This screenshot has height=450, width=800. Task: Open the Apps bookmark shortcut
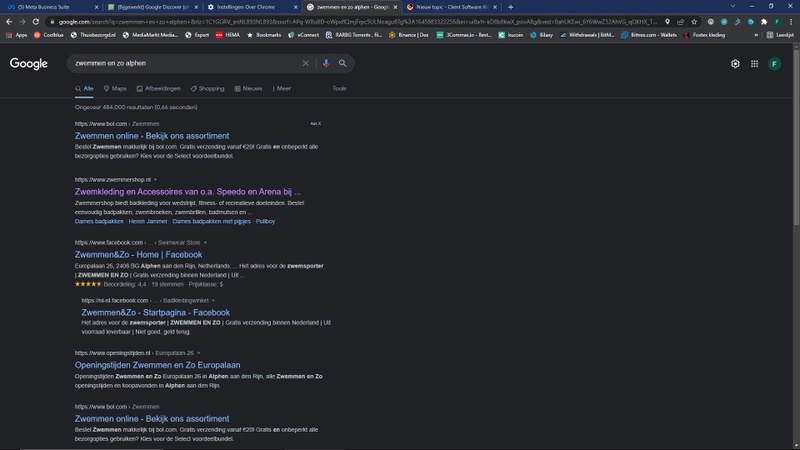click(x=16, y=35)
